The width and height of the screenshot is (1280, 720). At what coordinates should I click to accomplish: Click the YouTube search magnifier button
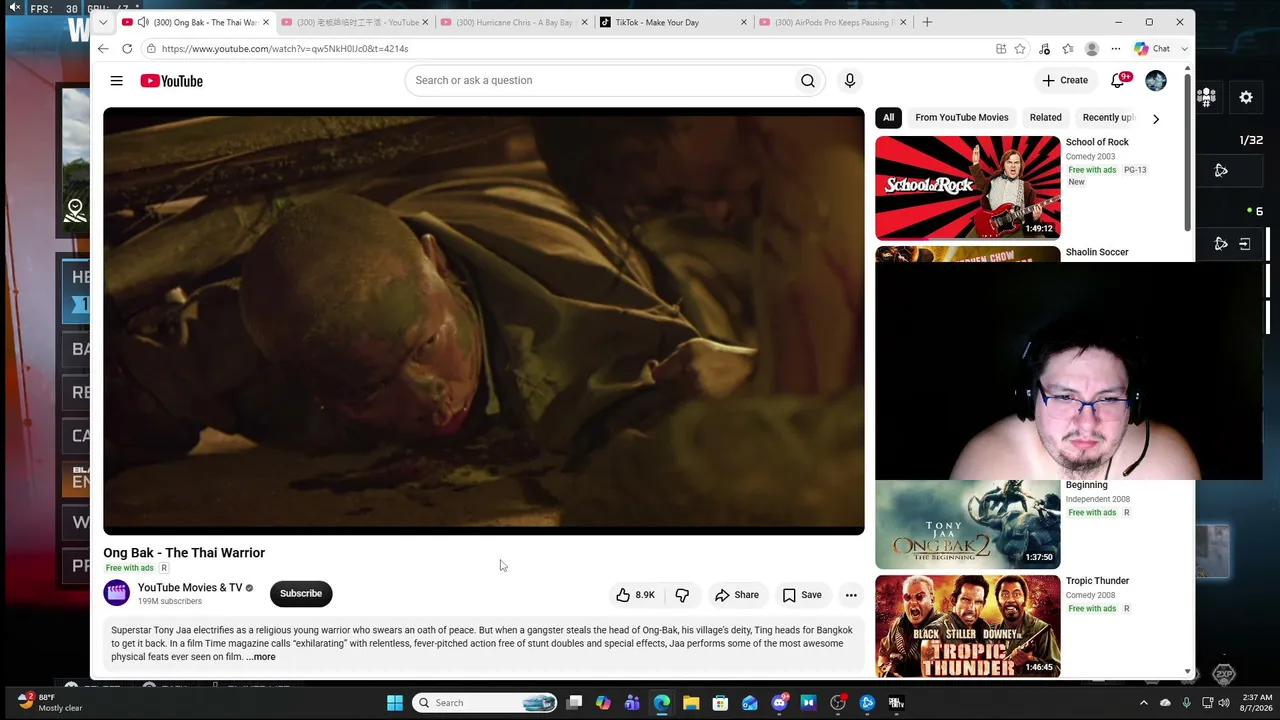pos(808,81)
